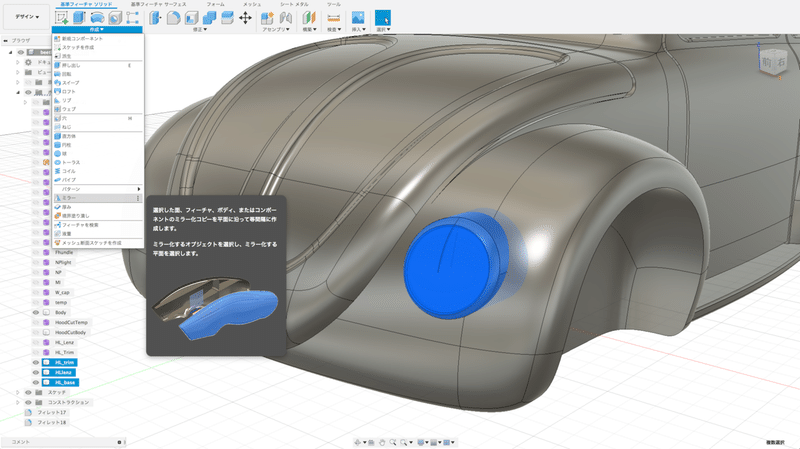
Task: Click the rectangular pattern toolbar icon
Action: (x=132, y=18)
